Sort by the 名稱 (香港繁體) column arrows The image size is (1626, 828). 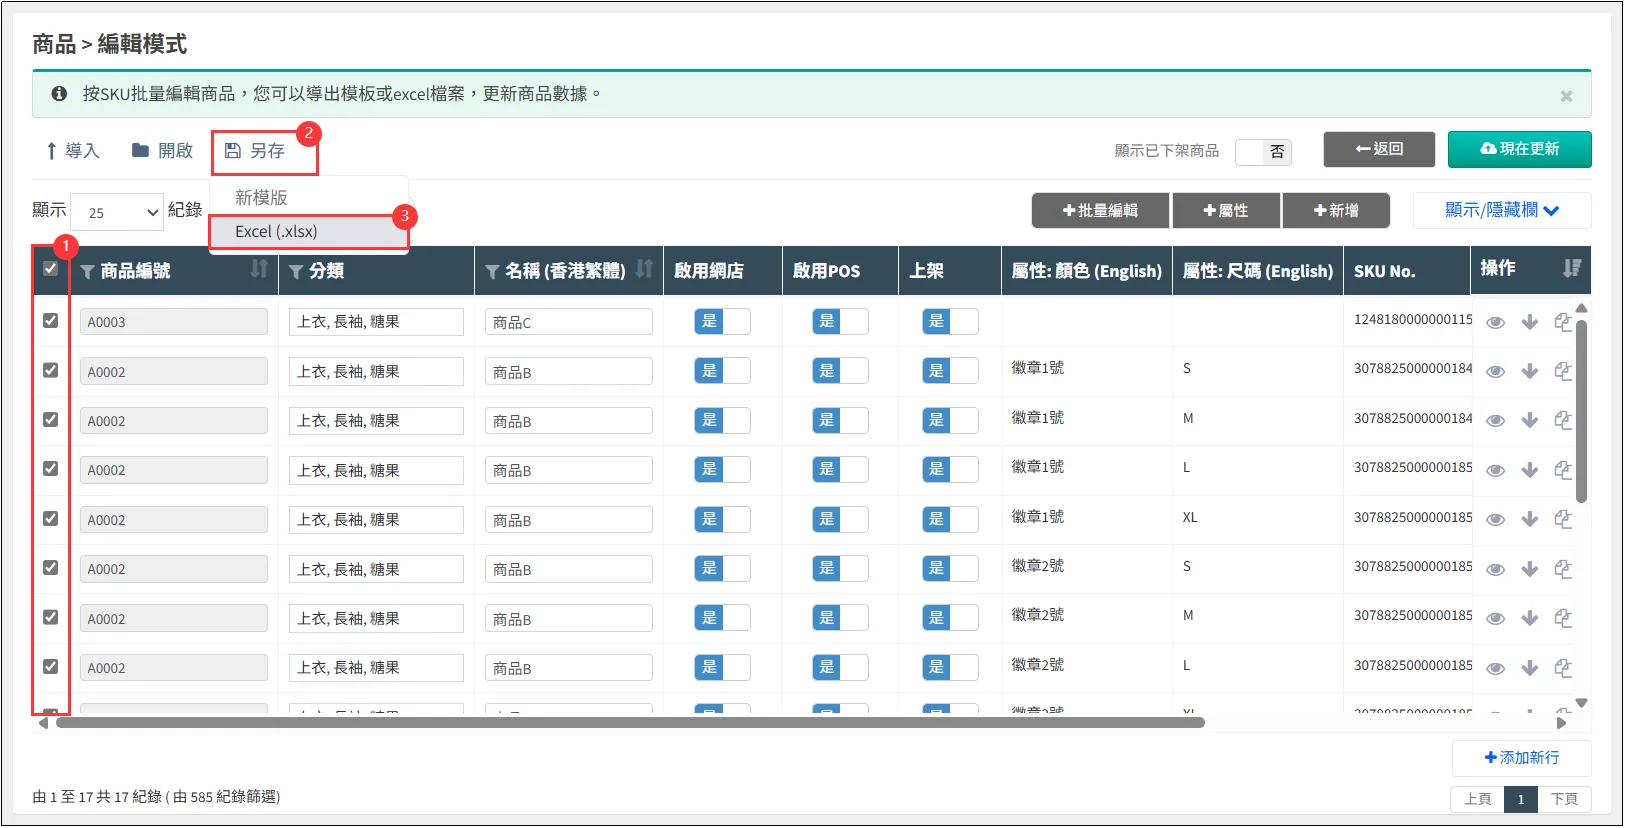[644, 269]
